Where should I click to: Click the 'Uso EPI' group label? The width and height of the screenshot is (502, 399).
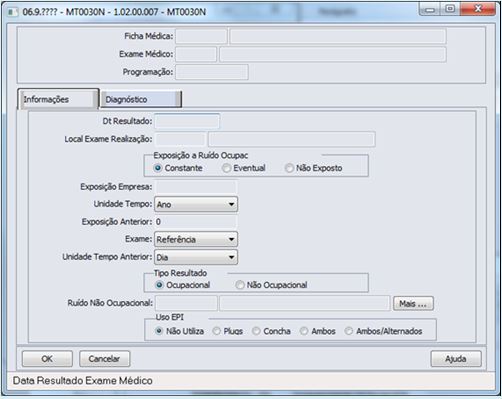click(x=170, y=317)
